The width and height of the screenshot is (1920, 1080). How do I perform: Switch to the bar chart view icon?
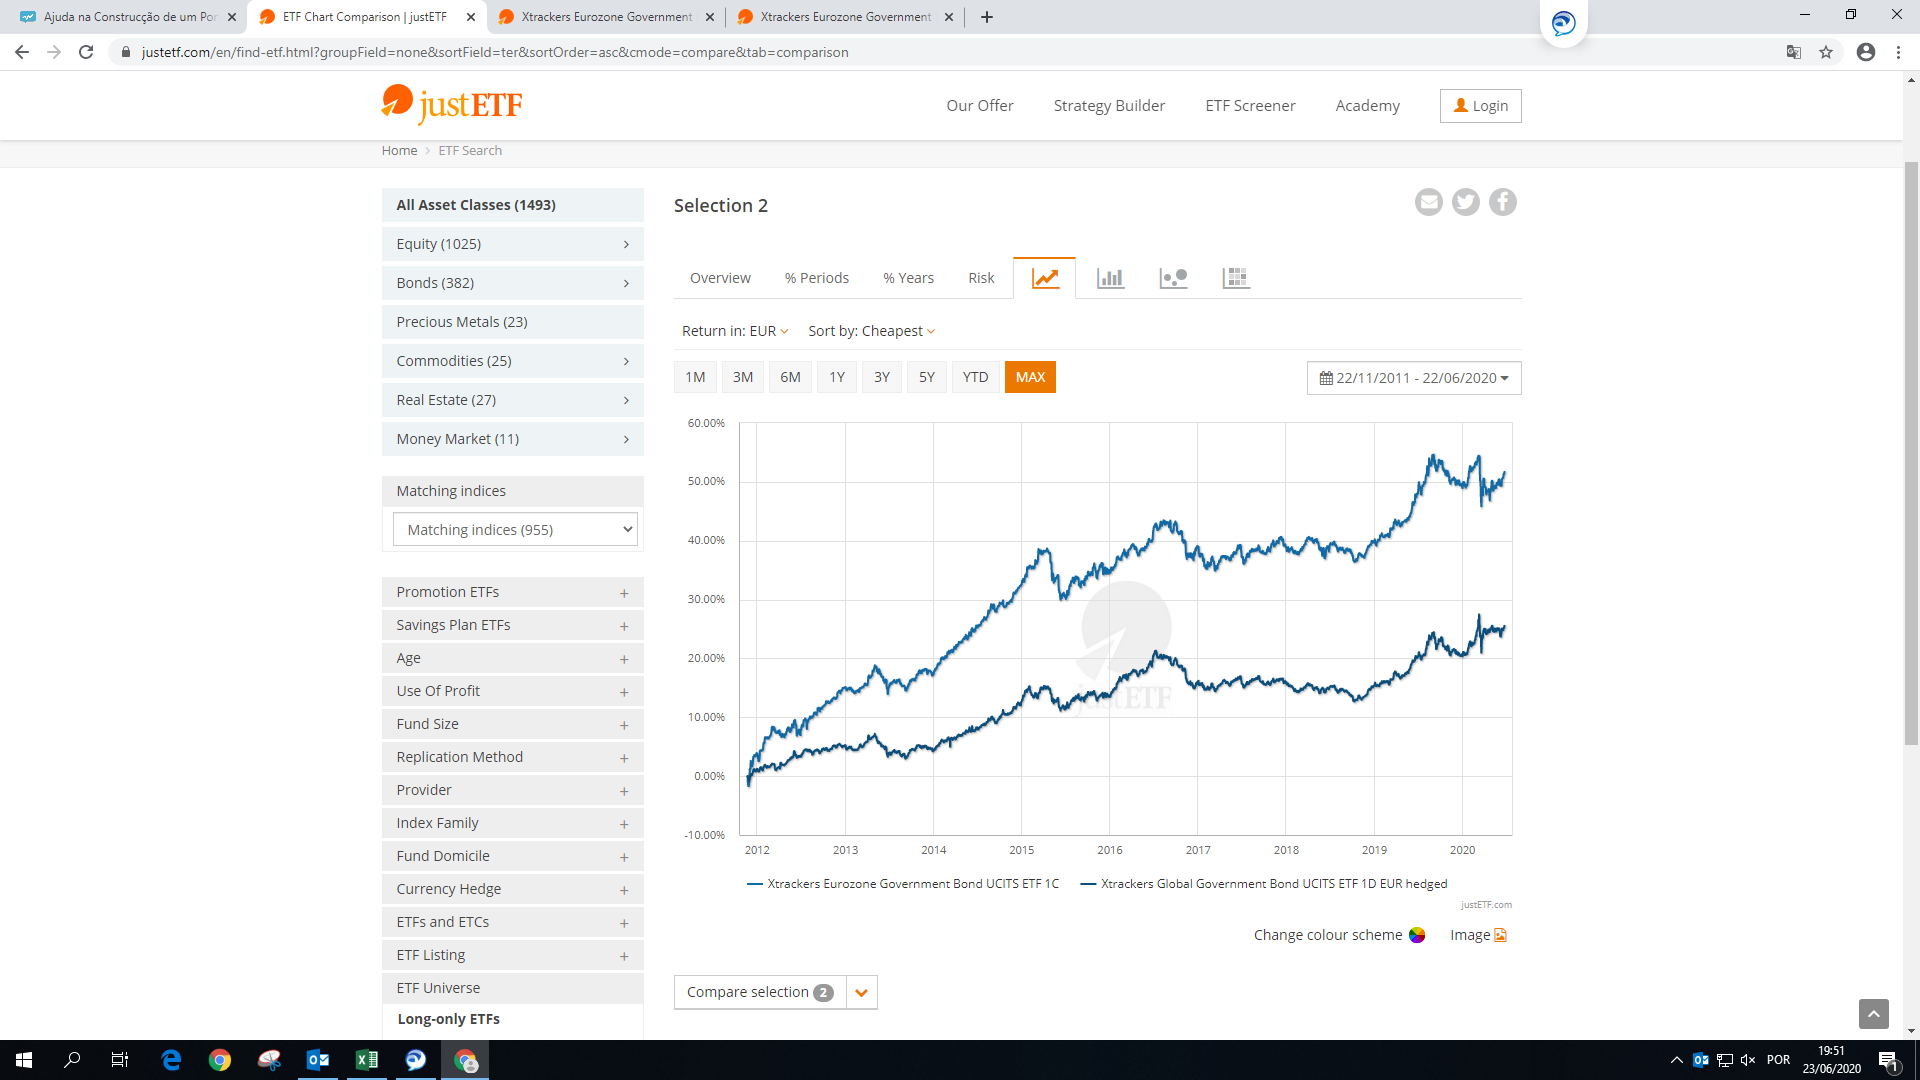(1110, 278)
